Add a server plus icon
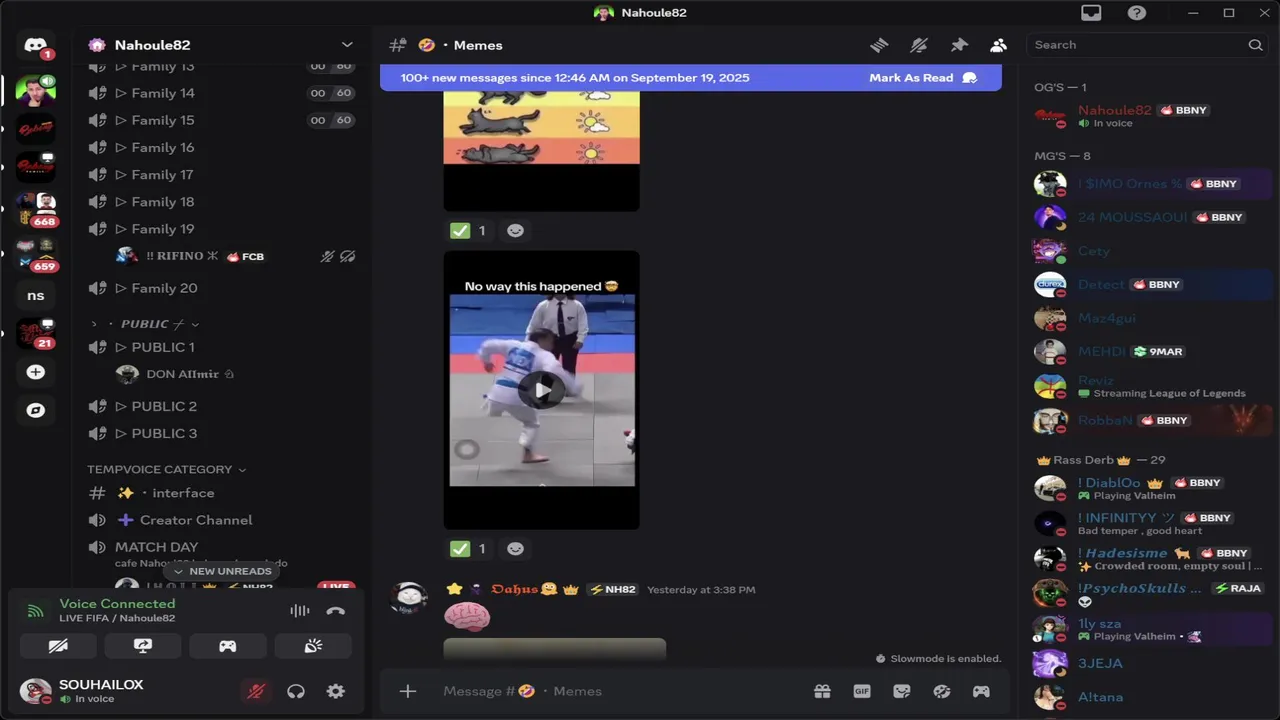This screenshot has width=1280, height=720. [36, 372]
